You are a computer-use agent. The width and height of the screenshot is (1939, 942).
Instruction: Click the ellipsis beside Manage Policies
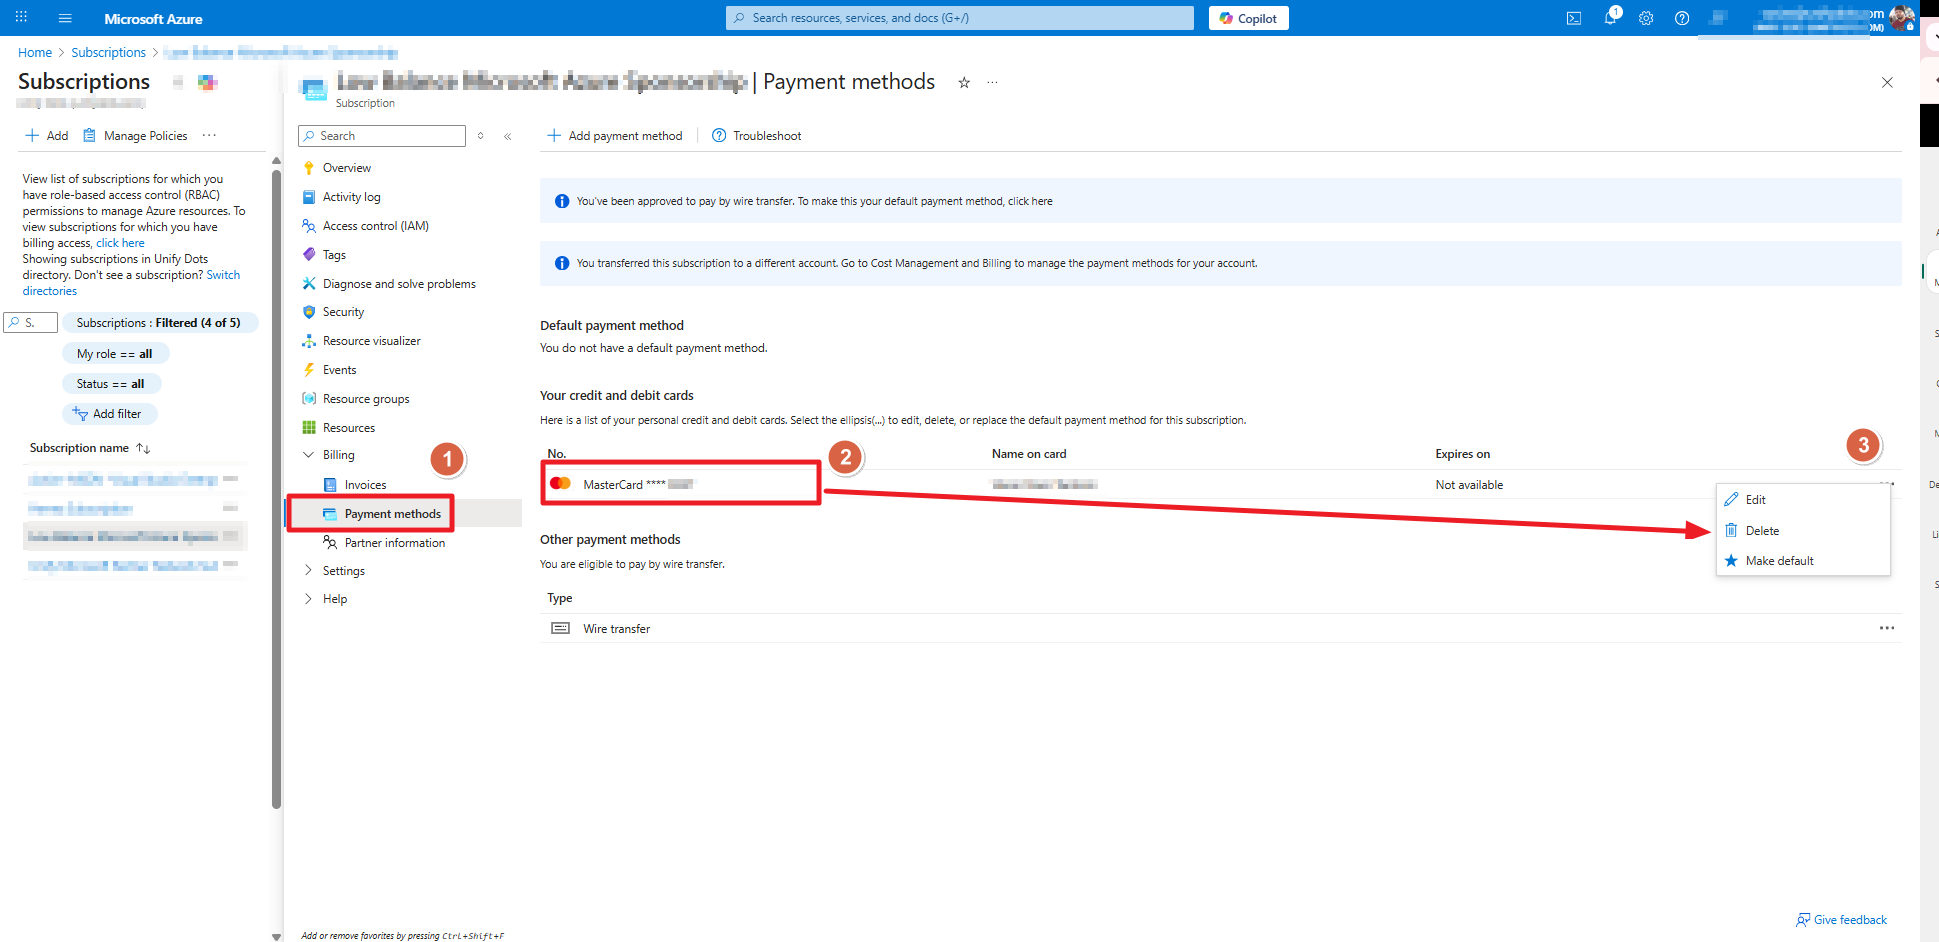click(x=208, y=135)
